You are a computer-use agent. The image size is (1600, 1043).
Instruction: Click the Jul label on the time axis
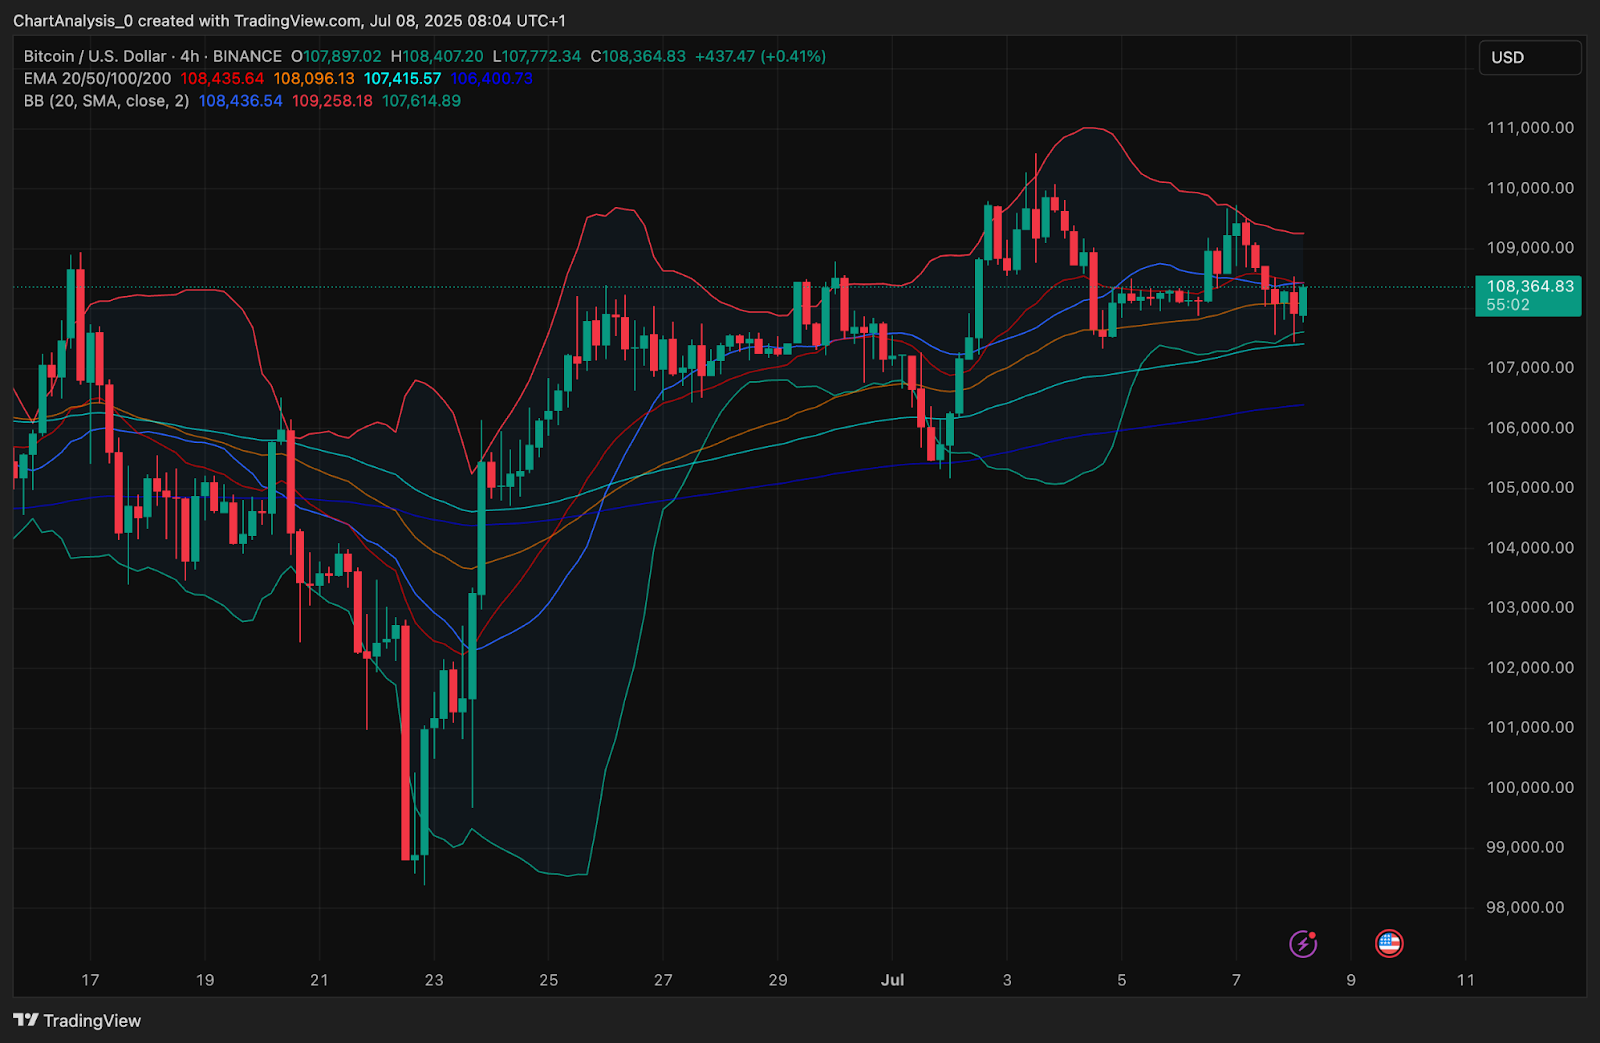[892, 980]
